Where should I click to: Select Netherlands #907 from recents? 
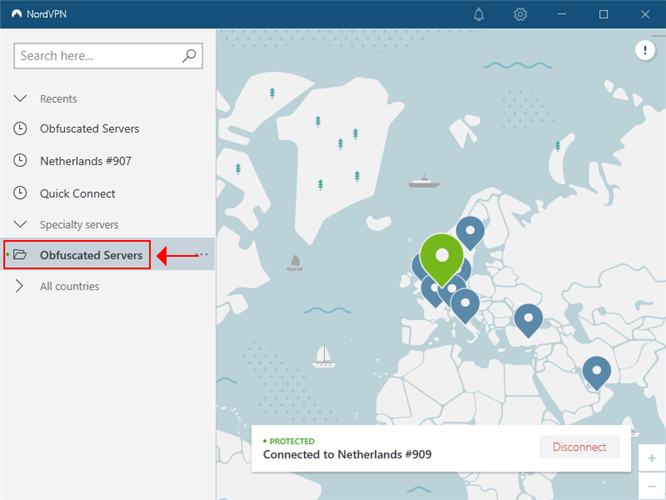tap(85, 161)
